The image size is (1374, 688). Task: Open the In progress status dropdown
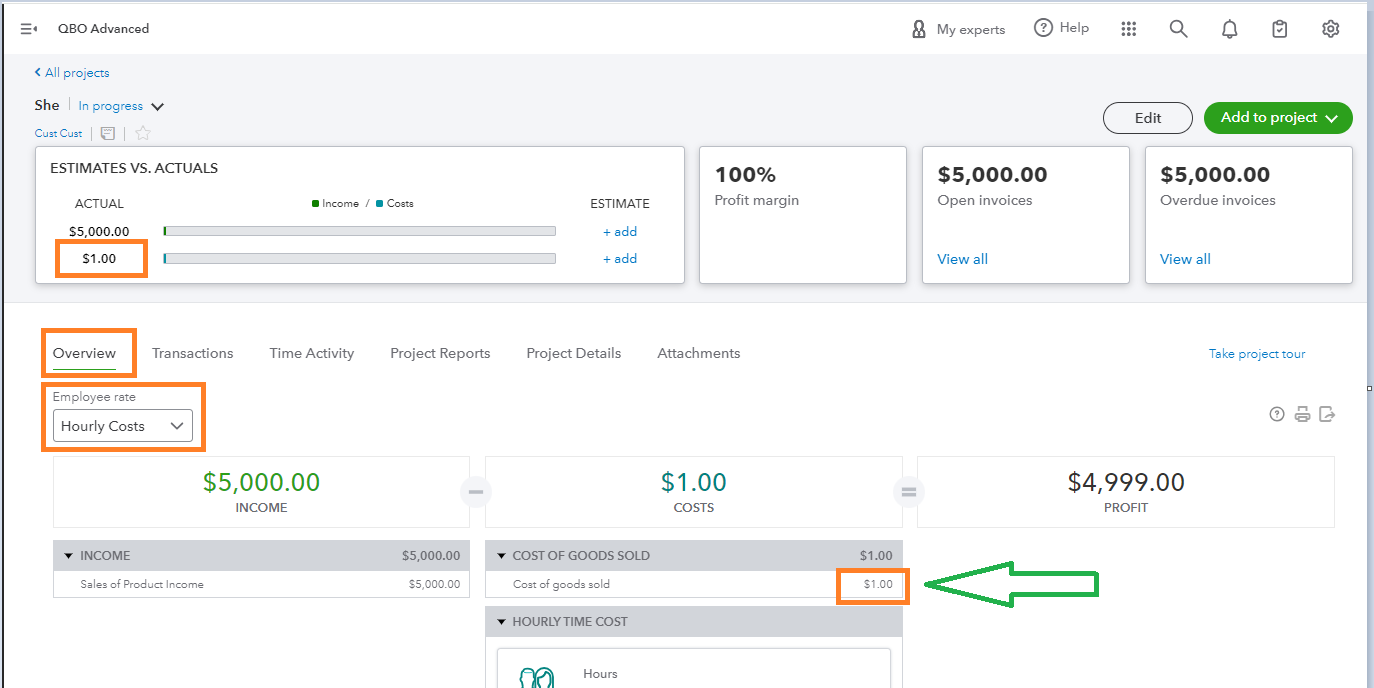coord(121,106)
